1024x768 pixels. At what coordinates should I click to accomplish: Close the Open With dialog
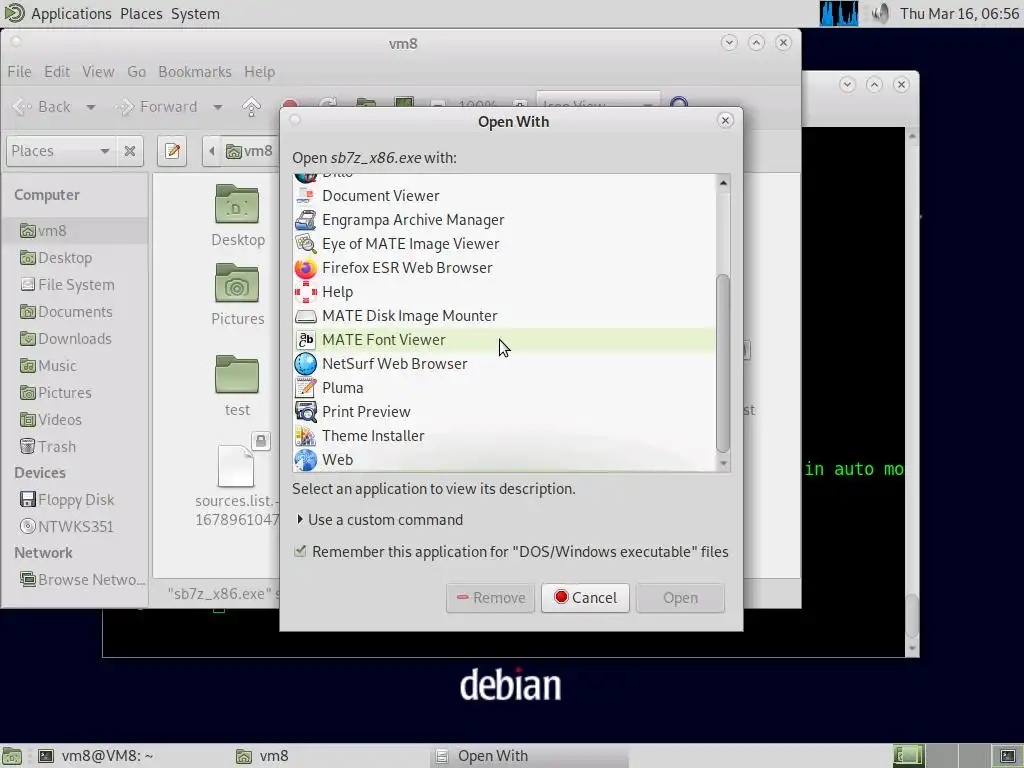[725, 120]
